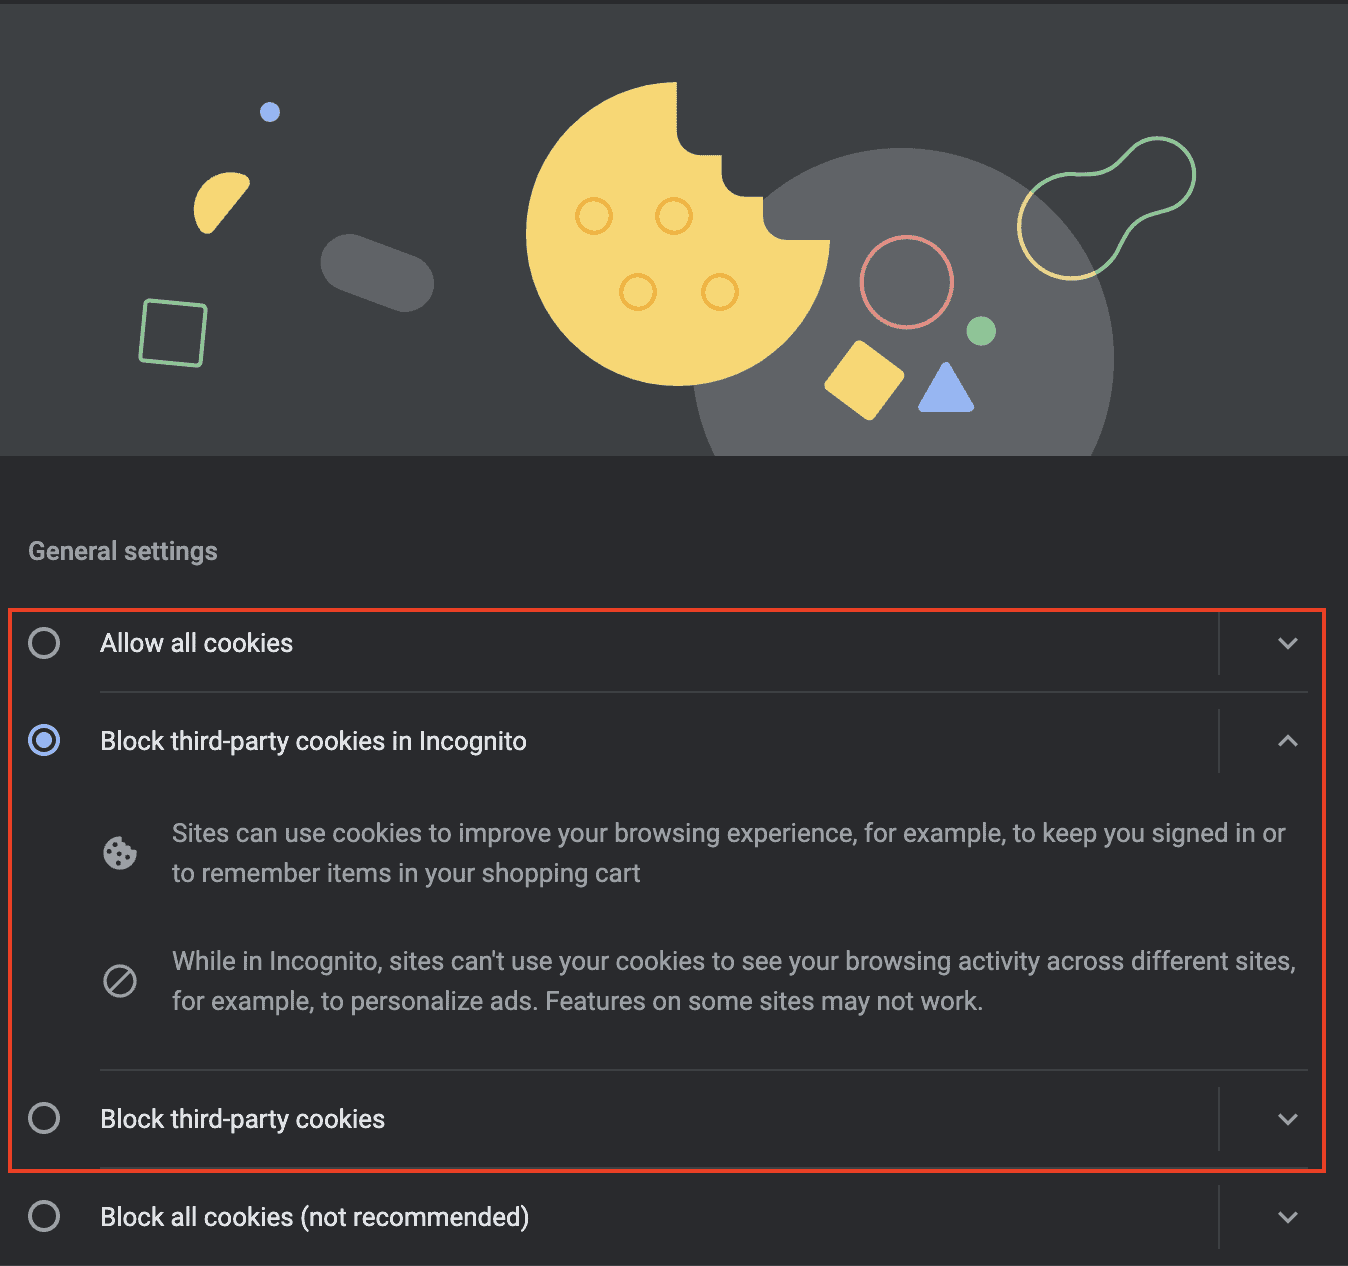The height and width of the screenshot is (1266, 1348).
Task: Click the General settings heading
Action: (123, 551)
